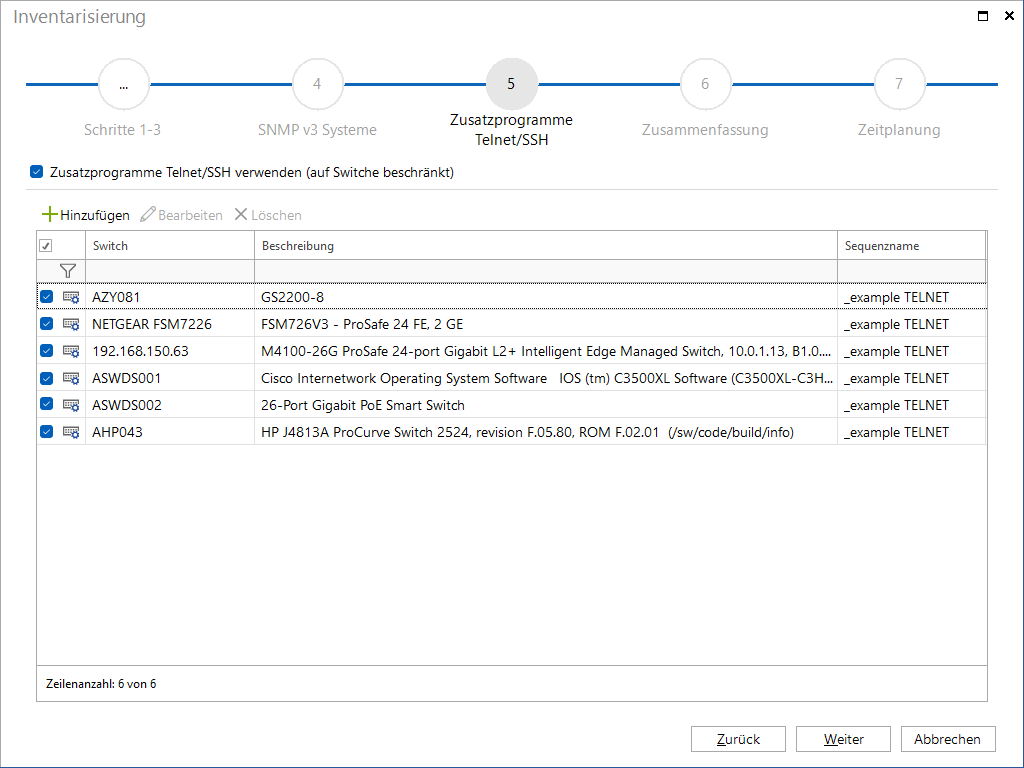The image size is (1024, 768).
Task: Click the Weiter button
Action: 843,739
